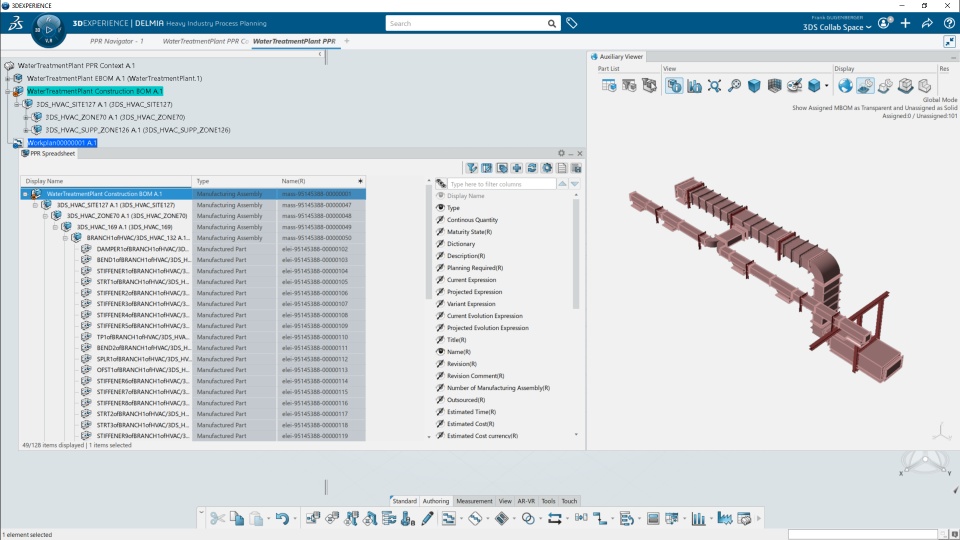Click first Part List table icon
Screen dimensions: 960x540
click(609, 86)
